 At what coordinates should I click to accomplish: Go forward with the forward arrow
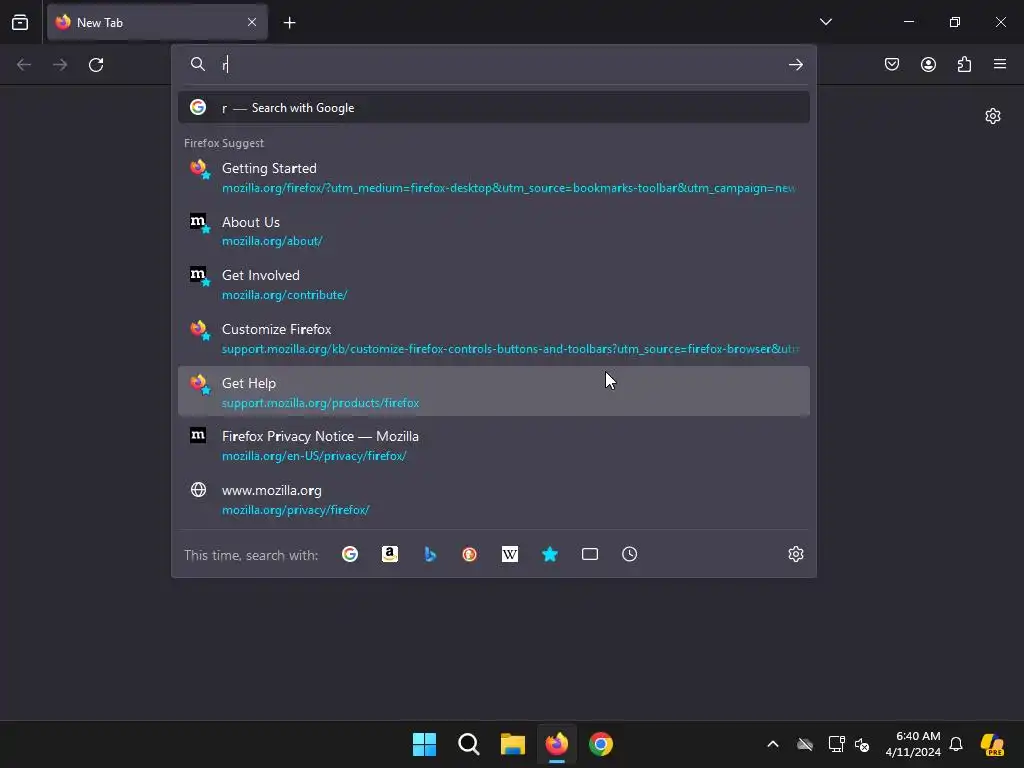pos(60,65)
